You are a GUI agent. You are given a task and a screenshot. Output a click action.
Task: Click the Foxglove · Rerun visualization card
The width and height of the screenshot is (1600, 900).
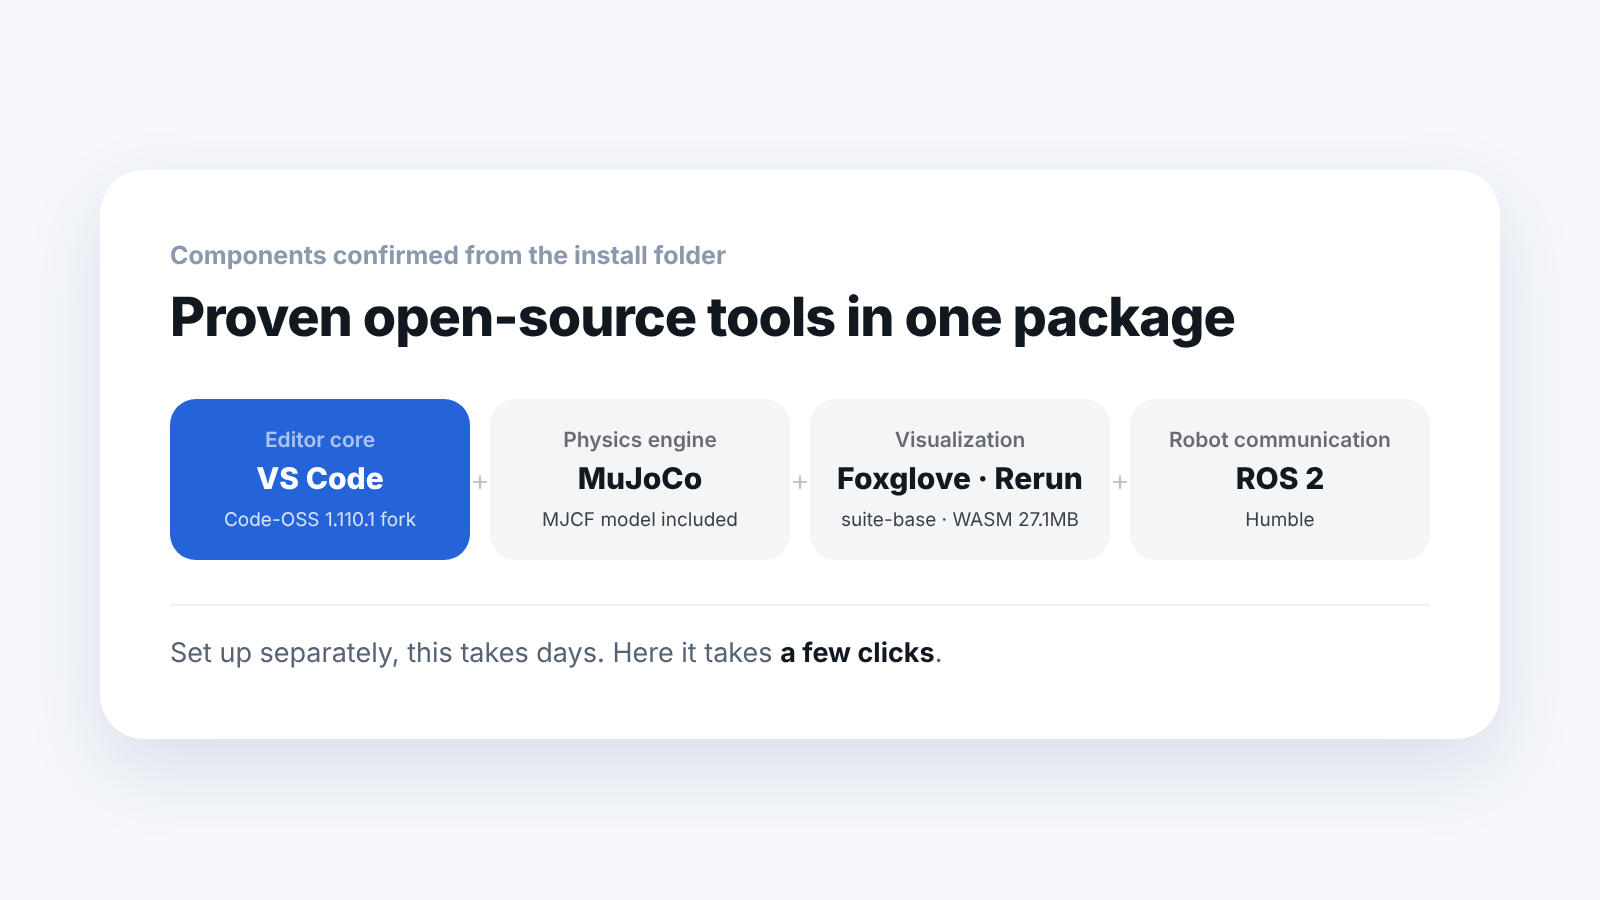click(x=960, y=479)
